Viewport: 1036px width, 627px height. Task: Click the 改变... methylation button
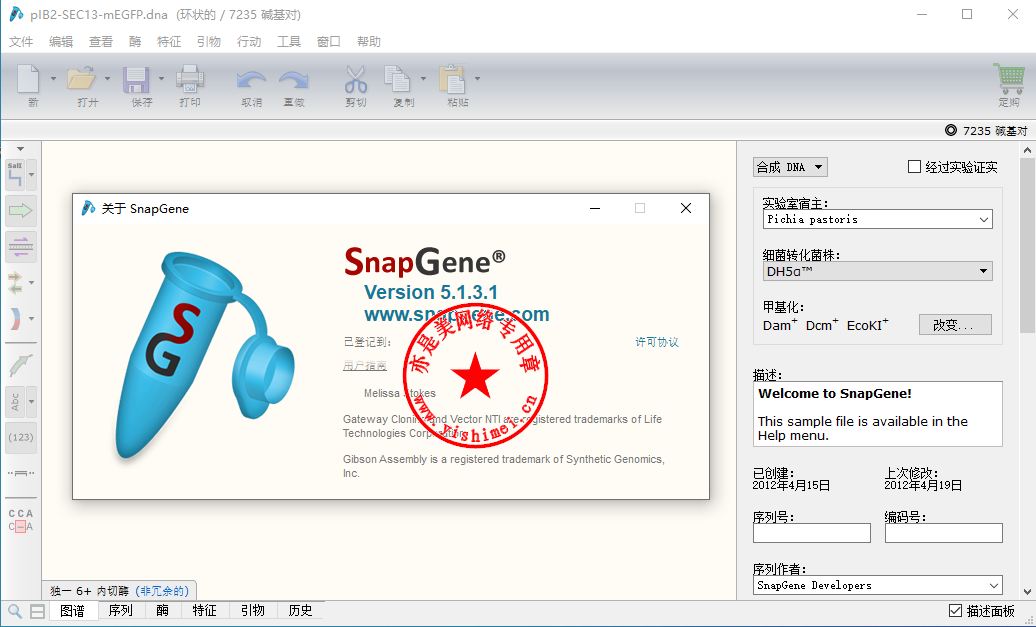pyautogui.click(x=955, y=324)
